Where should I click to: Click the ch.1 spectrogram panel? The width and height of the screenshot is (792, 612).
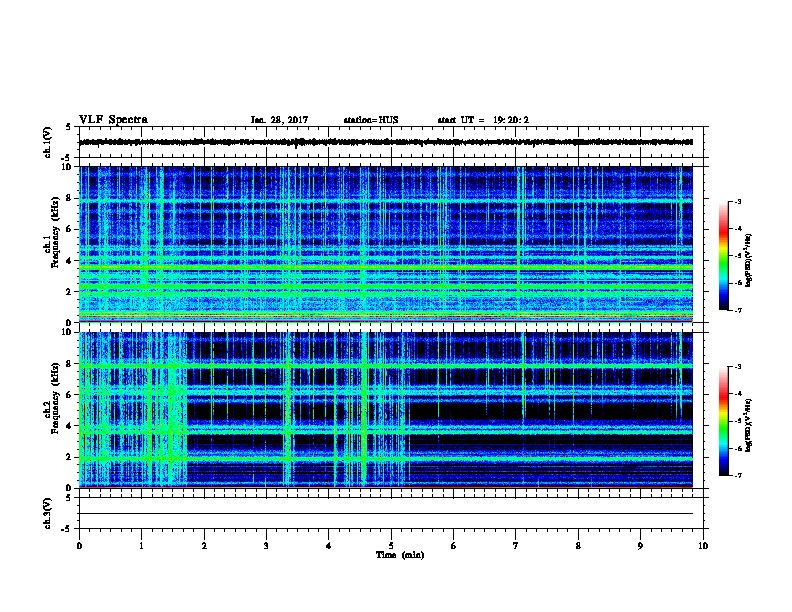click(x=386, y=244)
